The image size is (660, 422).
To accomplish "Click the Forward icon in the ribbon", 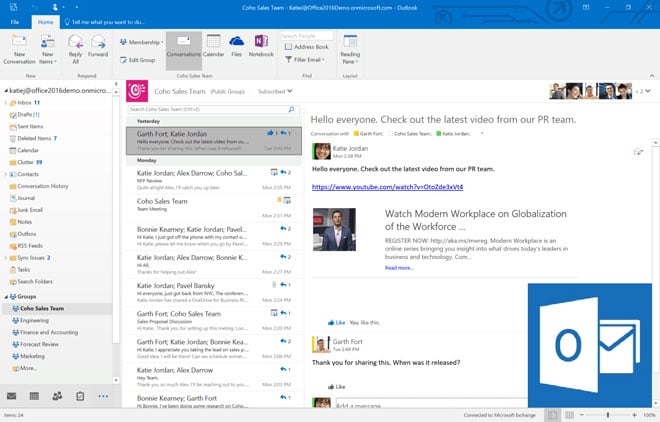I will point(98,41).
